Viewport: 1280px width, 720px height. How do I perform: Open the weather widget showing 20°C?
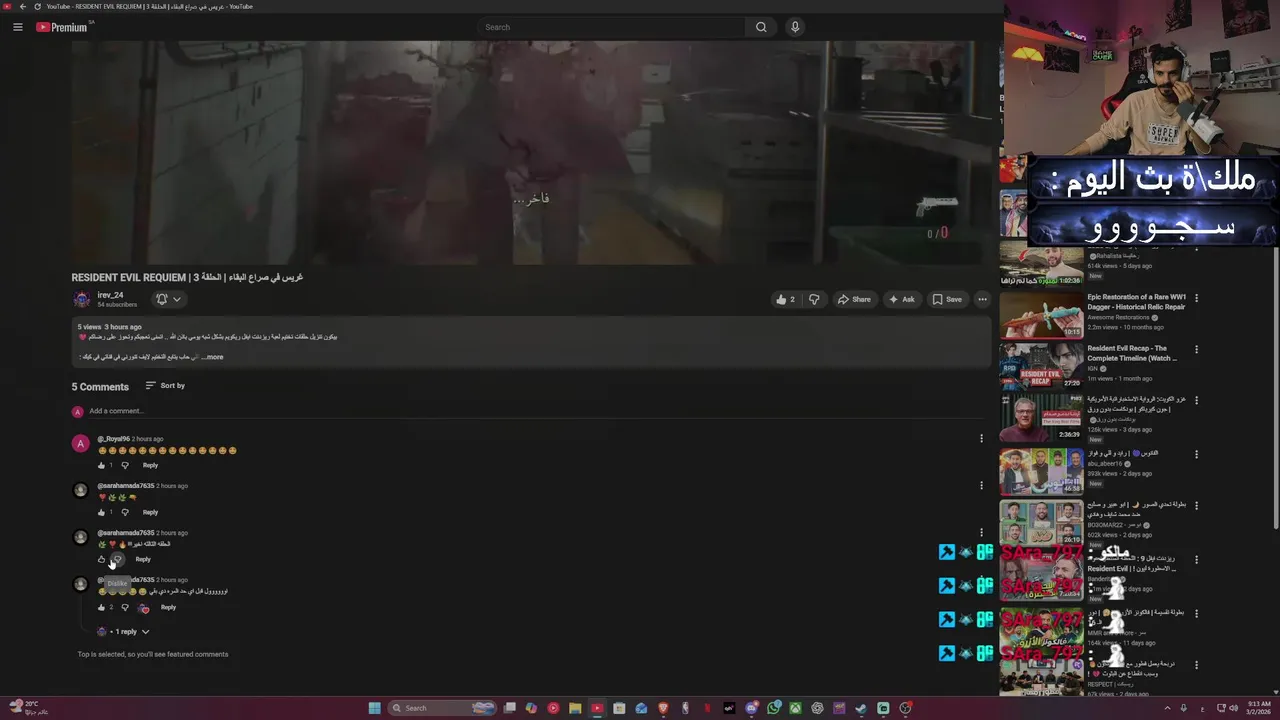click(x=26, y=708)
